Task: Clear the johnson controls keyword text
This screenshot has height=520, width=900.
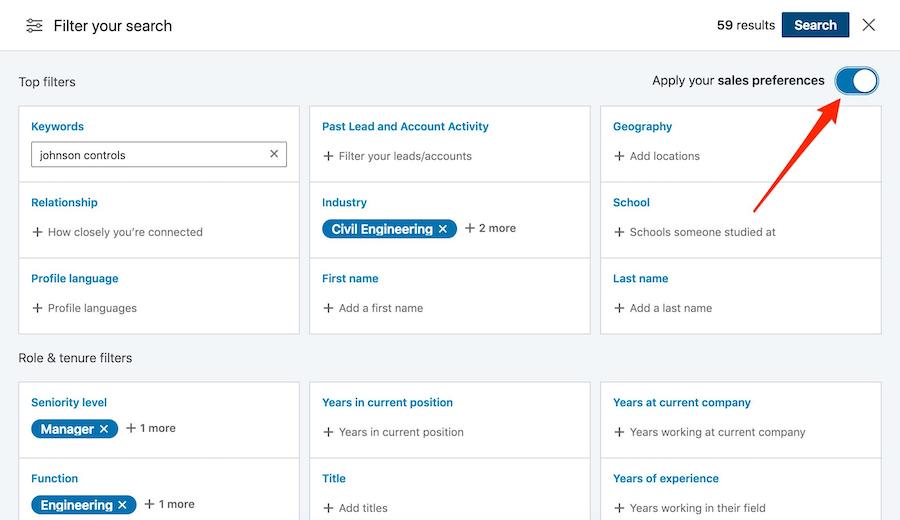Action: [x=274, y=155]
